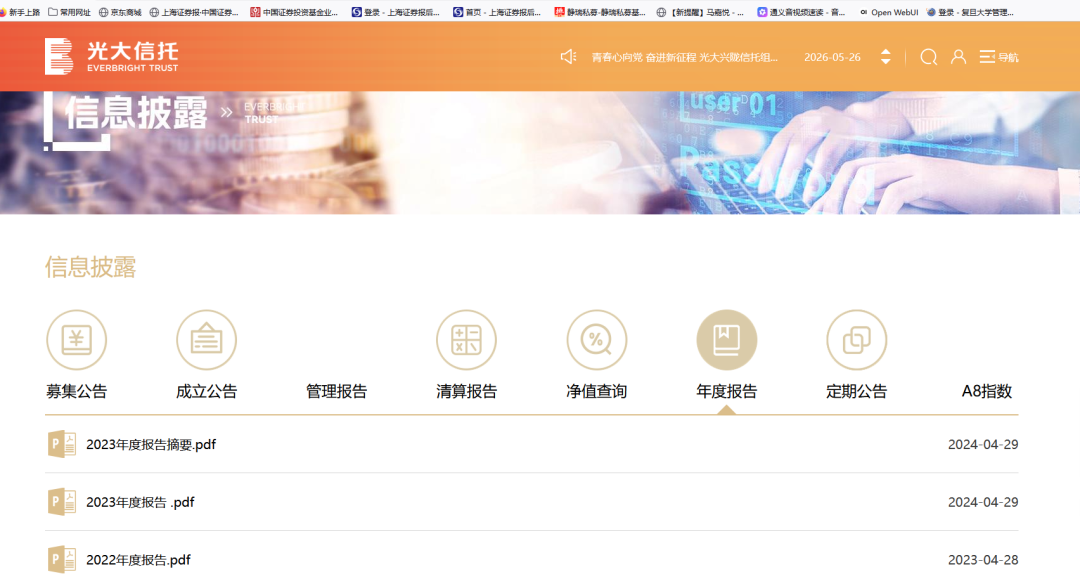Image resolution: width=1080 pixels, height=581 pixels.
Task: Switch to the 定期公告 tab label
Action: point(856,392)
